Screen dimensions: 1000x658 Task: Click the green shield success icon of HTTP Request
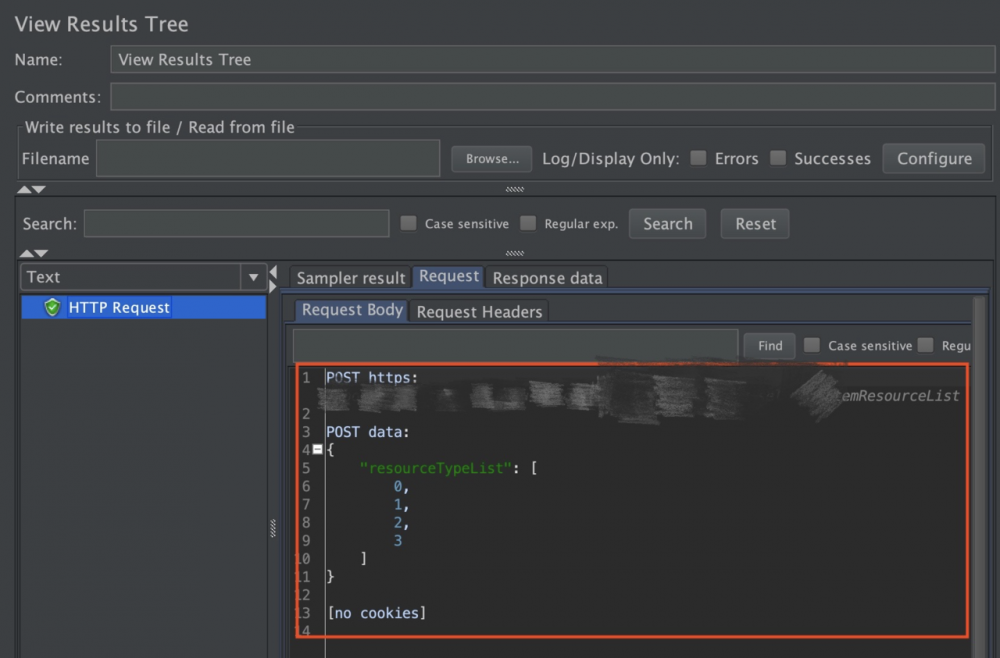pos(53,308)
